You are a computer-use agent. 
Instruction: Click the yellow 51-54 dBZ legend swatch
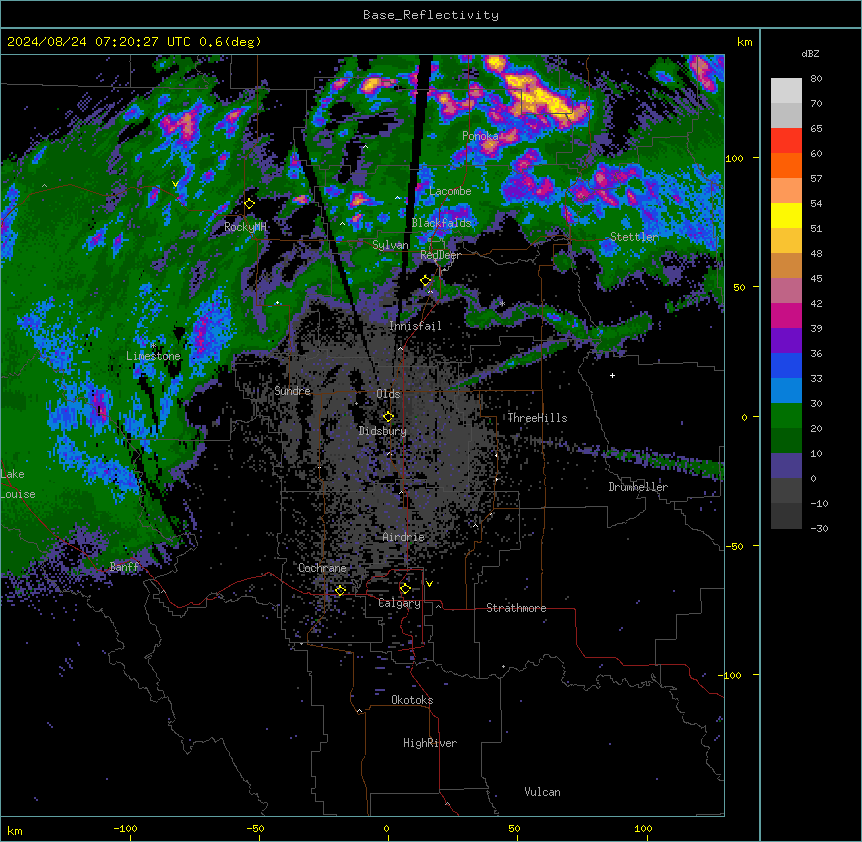786,215
